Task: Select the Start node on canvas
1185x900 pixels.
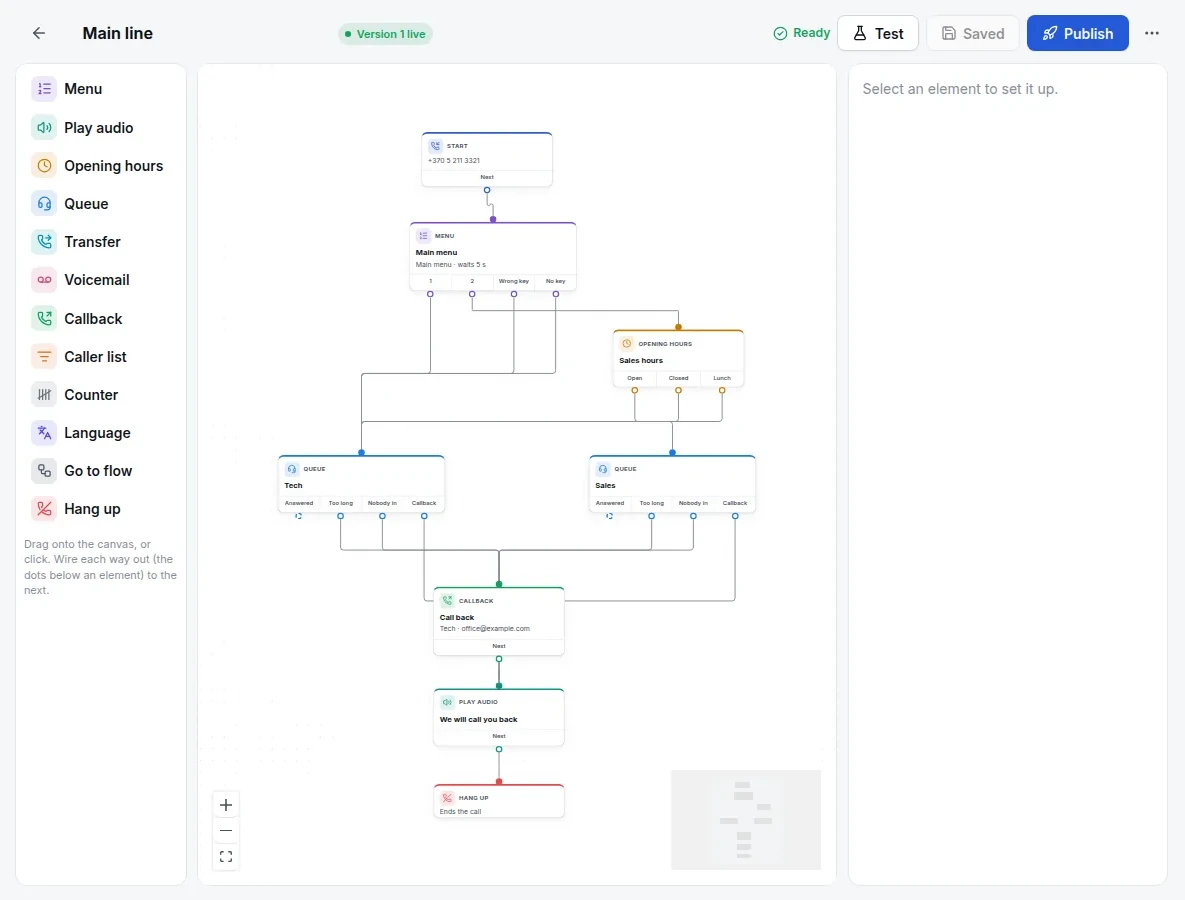Action: pos(487,159)
